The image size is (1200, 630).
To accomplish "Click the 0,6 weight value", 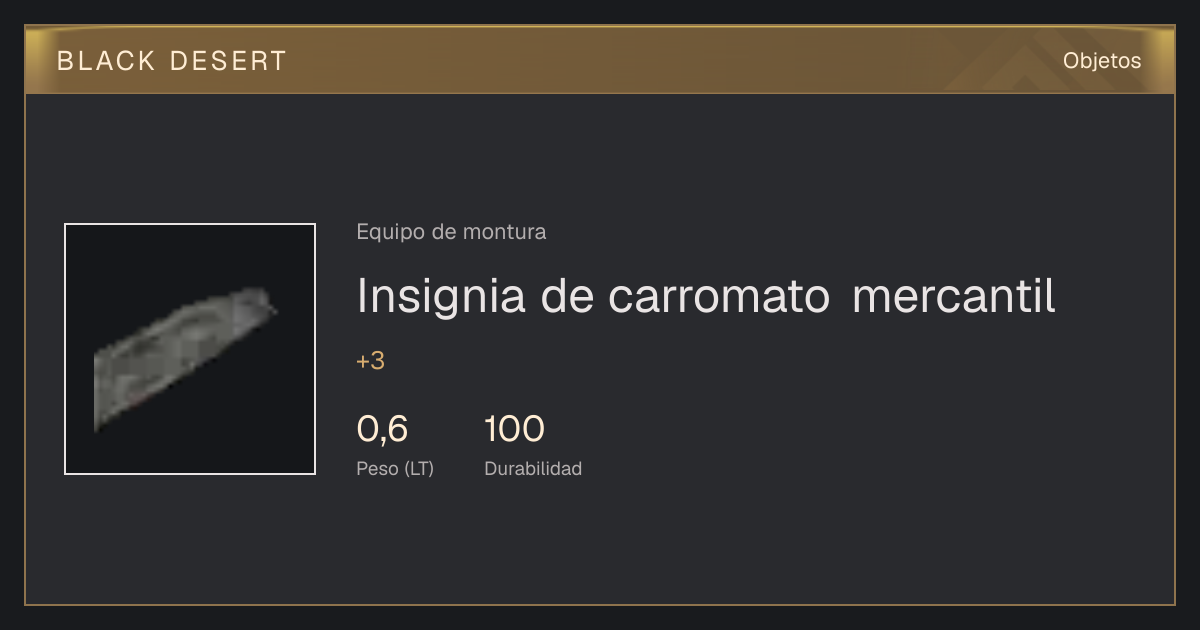I will (382, 429).
